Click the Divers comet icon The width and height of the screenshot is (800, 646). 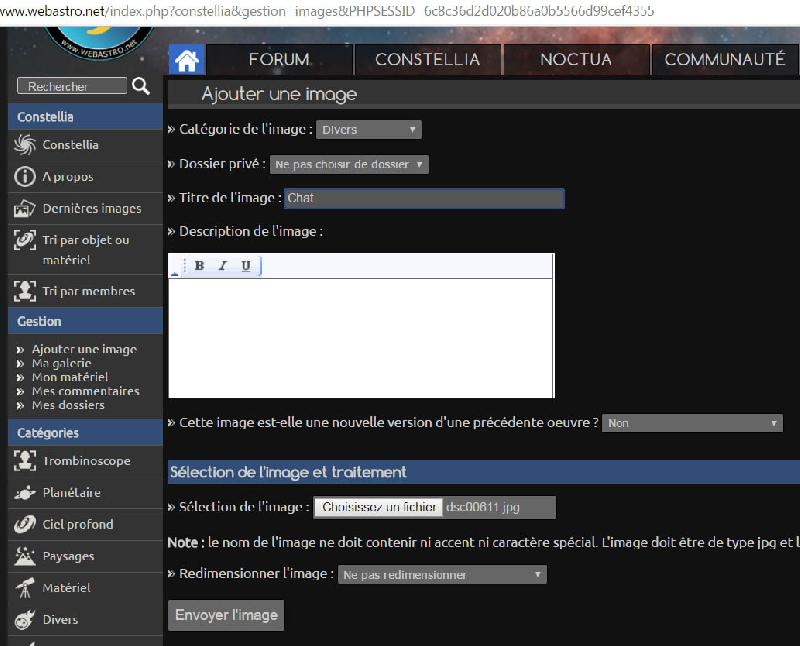[x=24, y=619]
